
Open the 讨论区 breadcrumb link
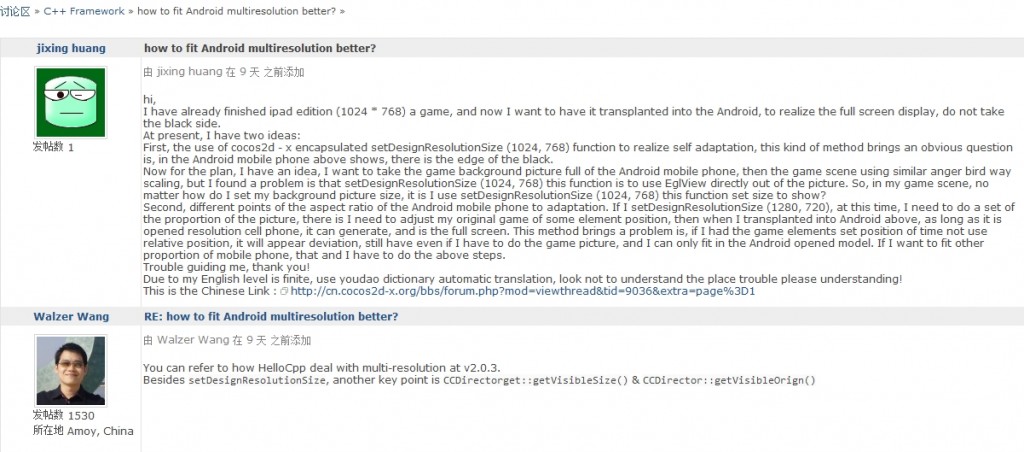pos(16,11)
